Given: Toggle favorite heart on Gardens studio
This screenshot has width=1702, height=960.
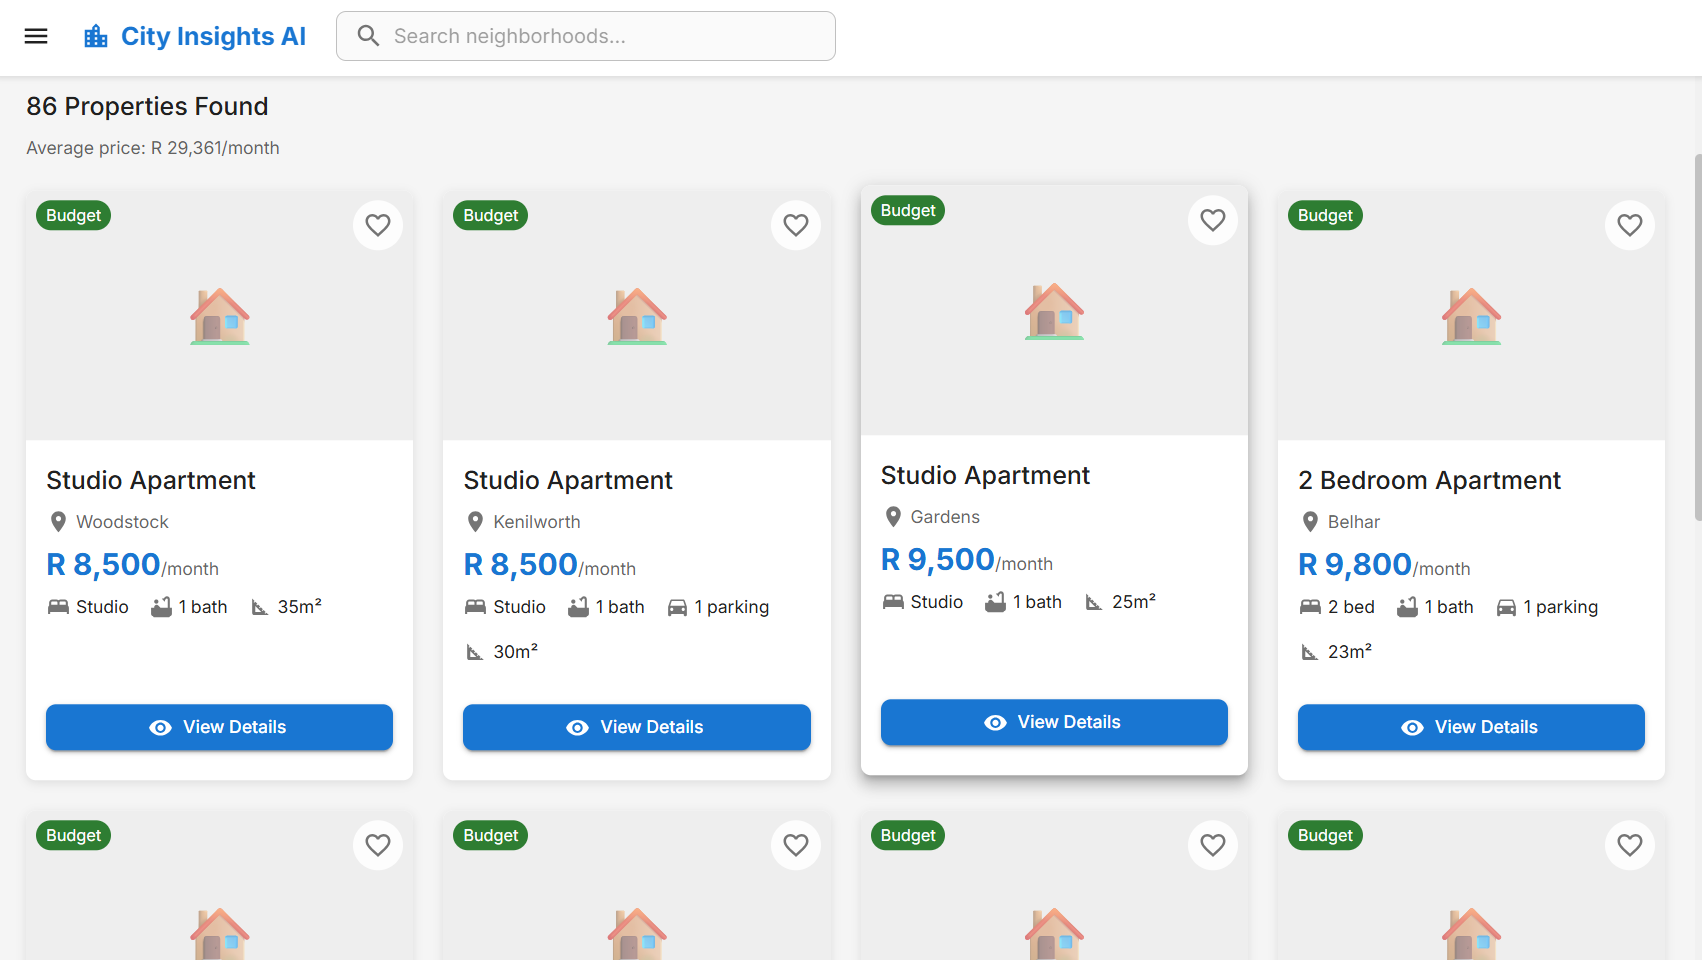Looking at the screenshot, I should 1213,220.
